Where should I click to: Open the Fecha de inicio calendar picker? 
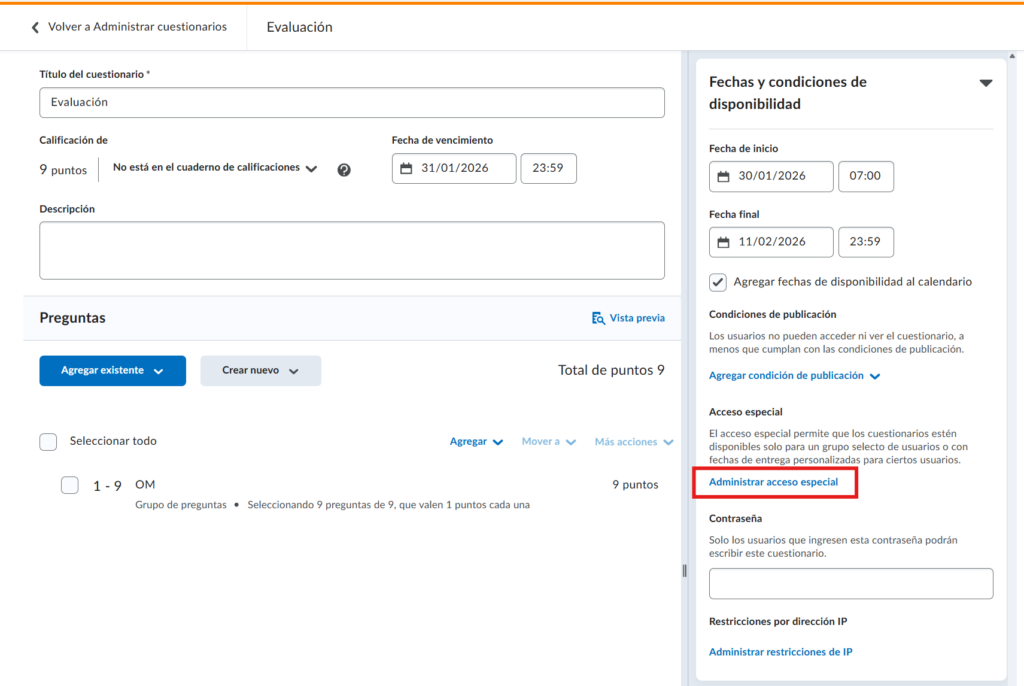pyautogui.click(x=723, y=176)
